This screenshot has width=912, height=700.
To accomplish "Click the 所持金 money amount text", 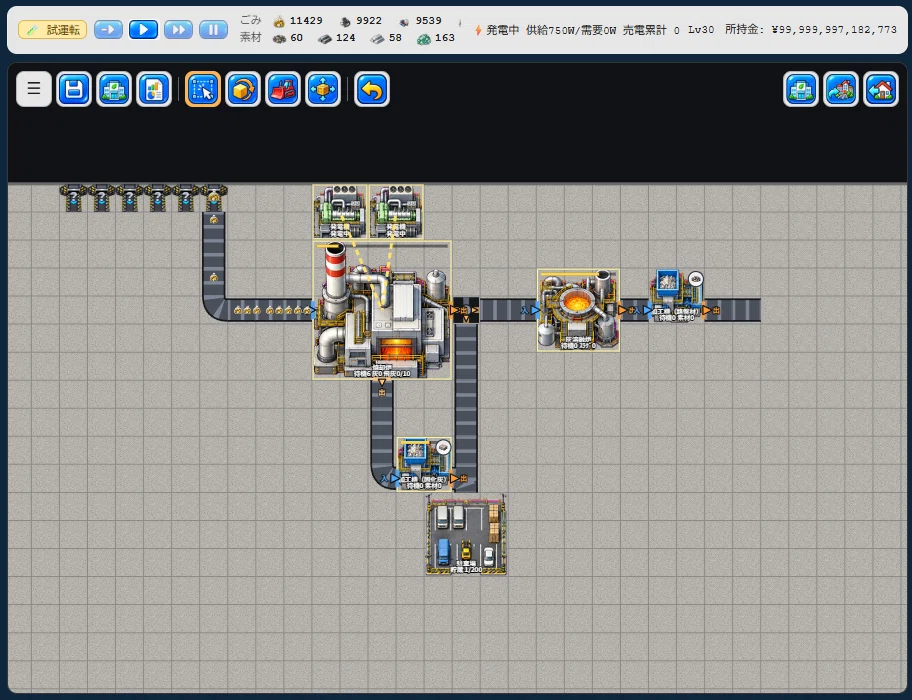I will [x=811, y=30].
